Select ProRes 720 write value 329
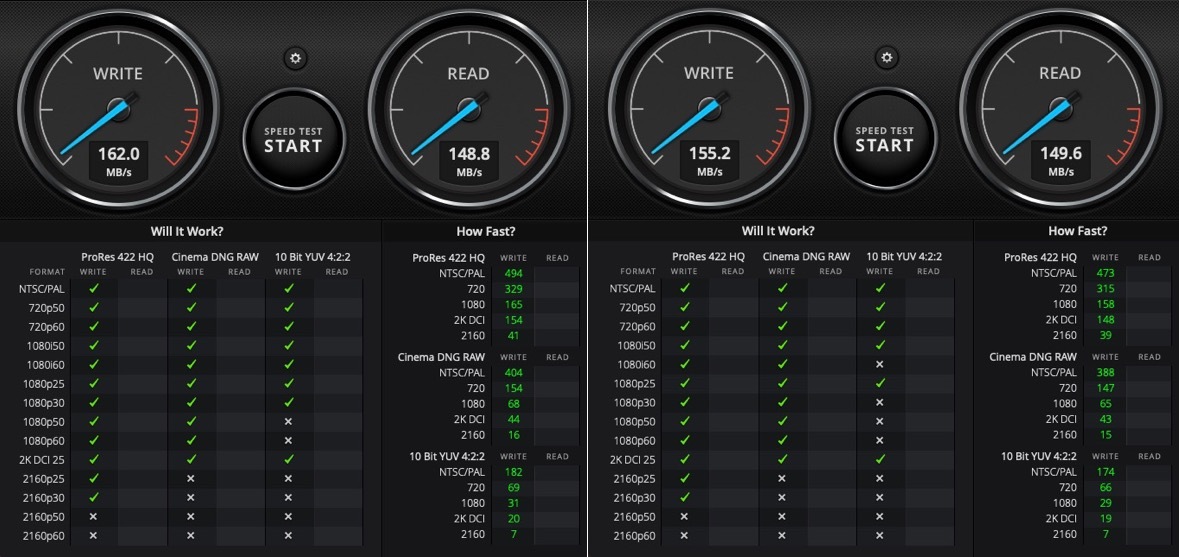The width and height of the screenshot is (1179, 557). [514, 289]
